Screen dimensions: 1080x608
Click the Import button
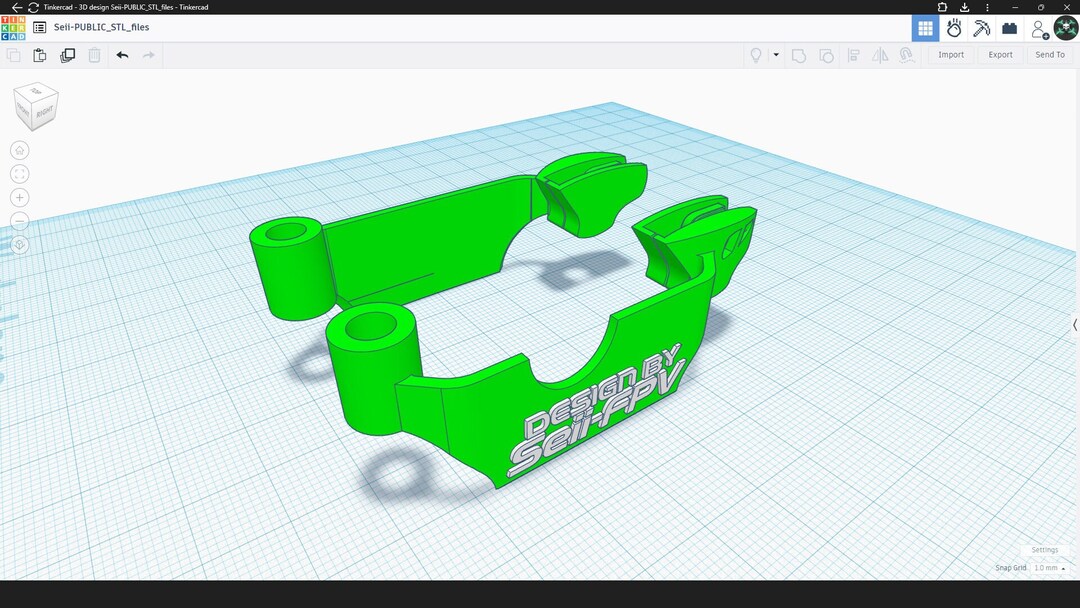950,55
